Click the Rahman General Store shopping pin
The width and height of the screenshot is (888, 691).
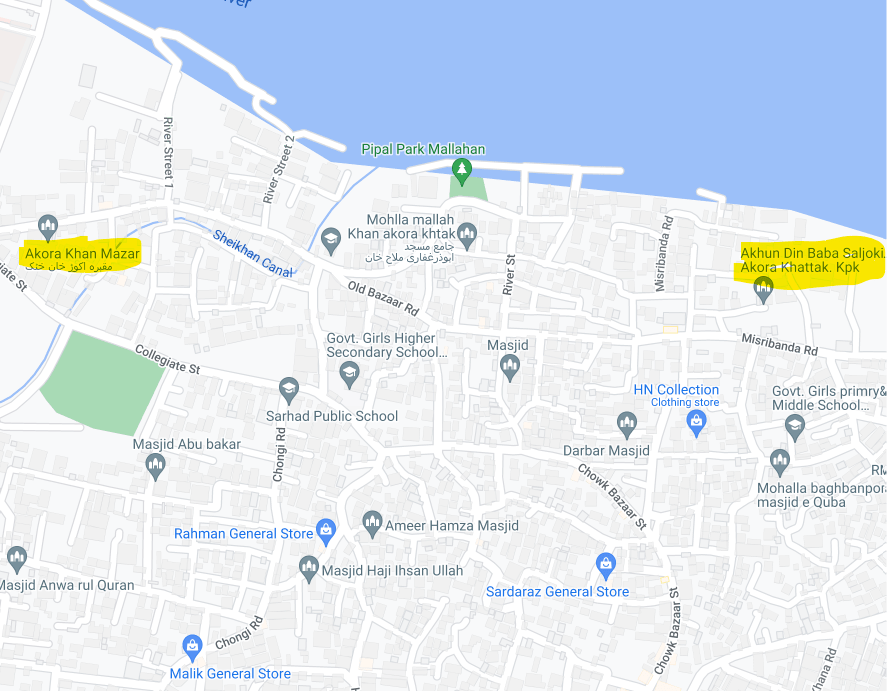pyautogui.click(x=326, y=532)
